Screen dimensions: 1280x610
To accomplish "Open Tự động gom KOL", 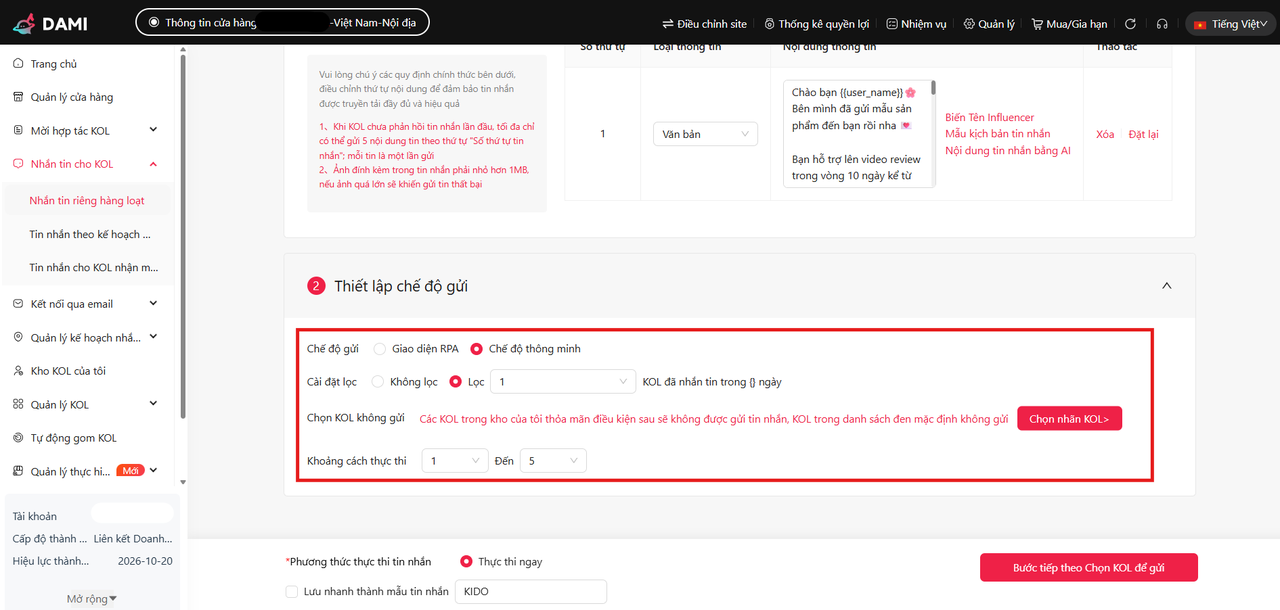I will pyautogui.click(x=73, y=438).
